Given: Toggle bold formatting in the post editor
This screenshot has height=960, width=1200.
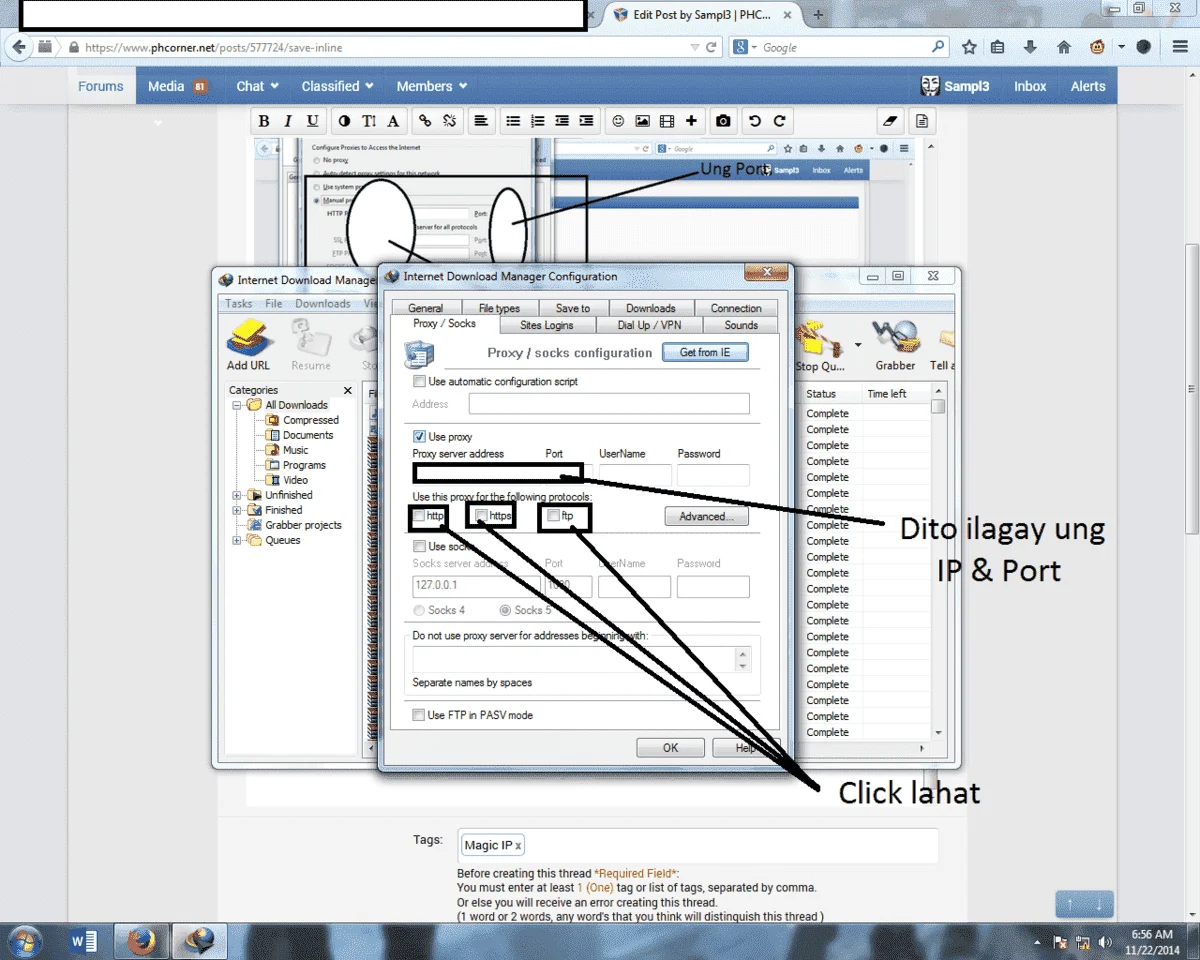Looking at the screenshot, I should tap(264, 121).
